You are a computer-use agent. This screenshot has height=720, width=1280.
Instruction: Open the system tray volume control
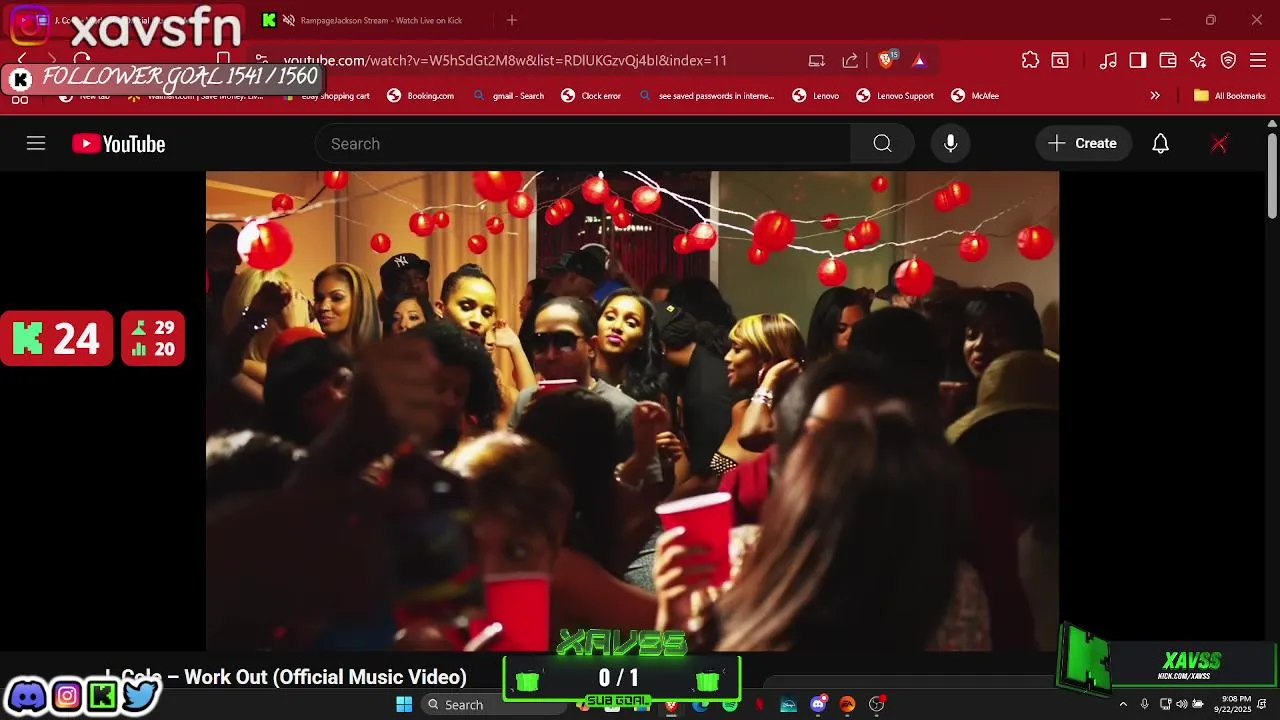(1181, 705)
